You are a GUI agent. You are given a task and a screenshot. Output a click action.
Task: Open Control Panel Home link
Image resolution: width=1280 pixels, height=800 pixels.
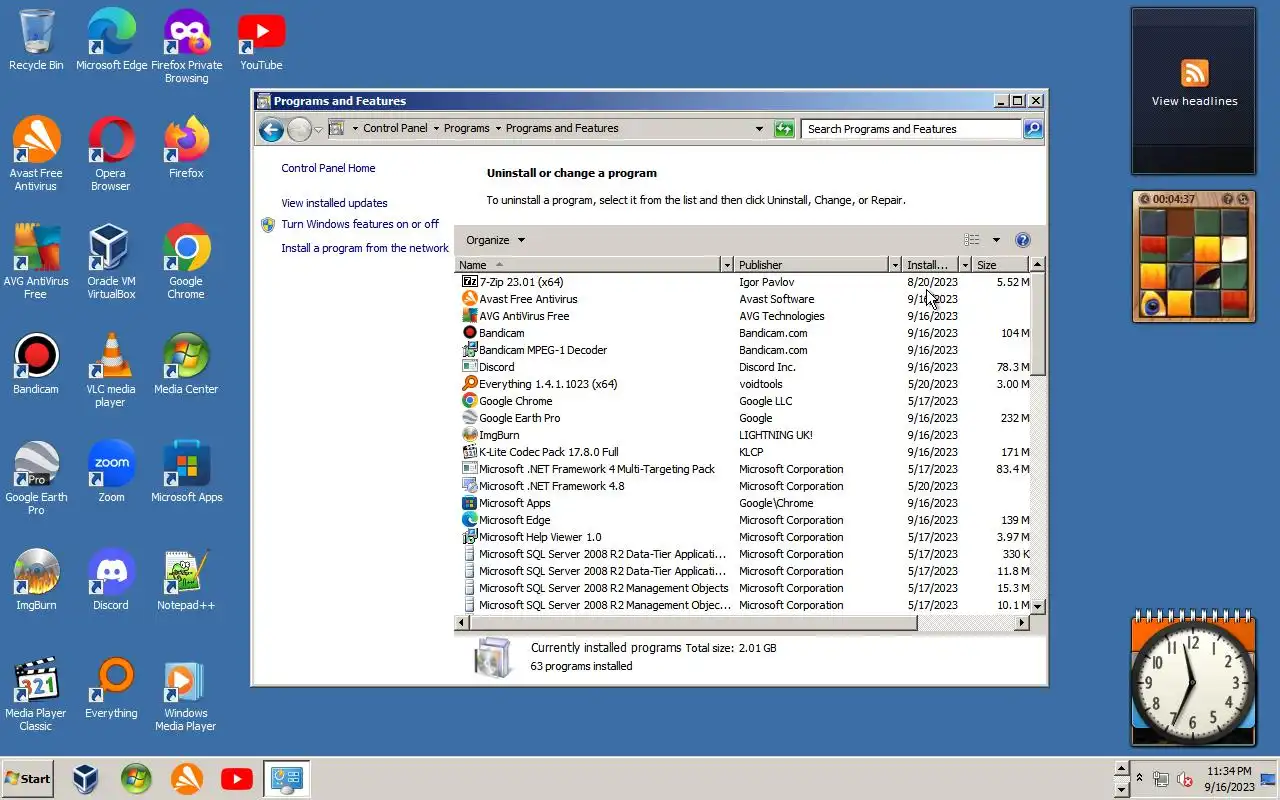(x=328, y=168)
